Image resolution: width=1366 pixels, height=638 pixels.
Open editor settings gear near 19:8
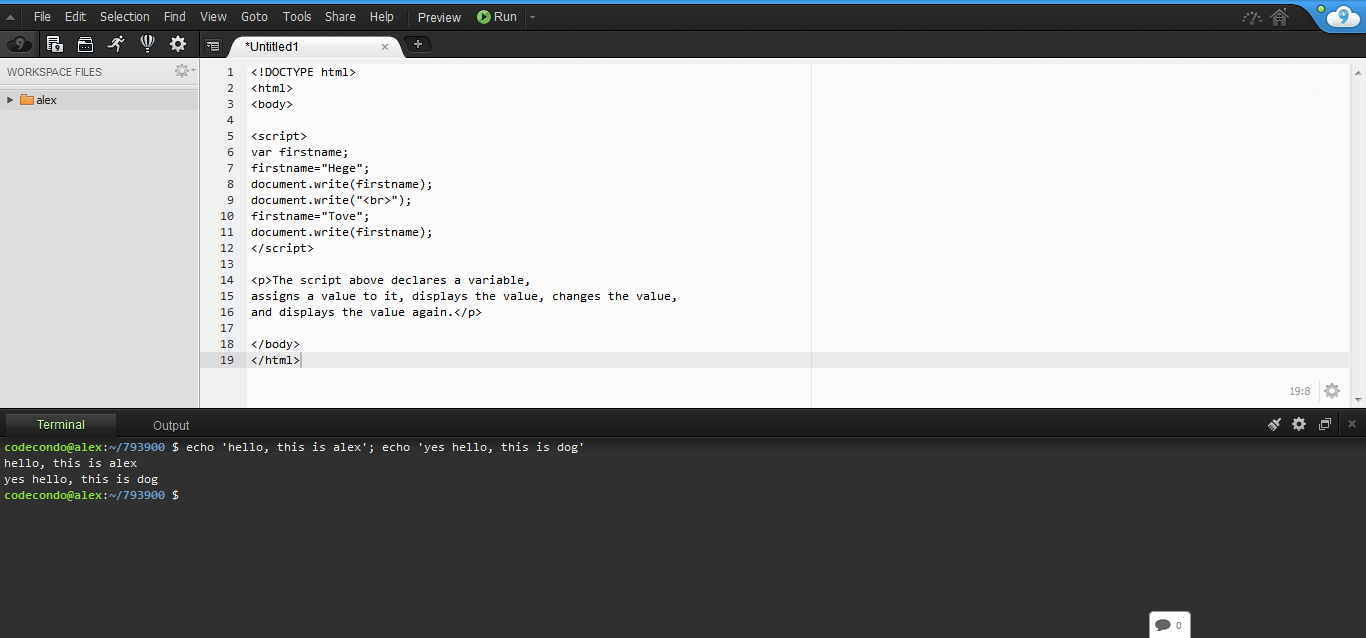1332,391
